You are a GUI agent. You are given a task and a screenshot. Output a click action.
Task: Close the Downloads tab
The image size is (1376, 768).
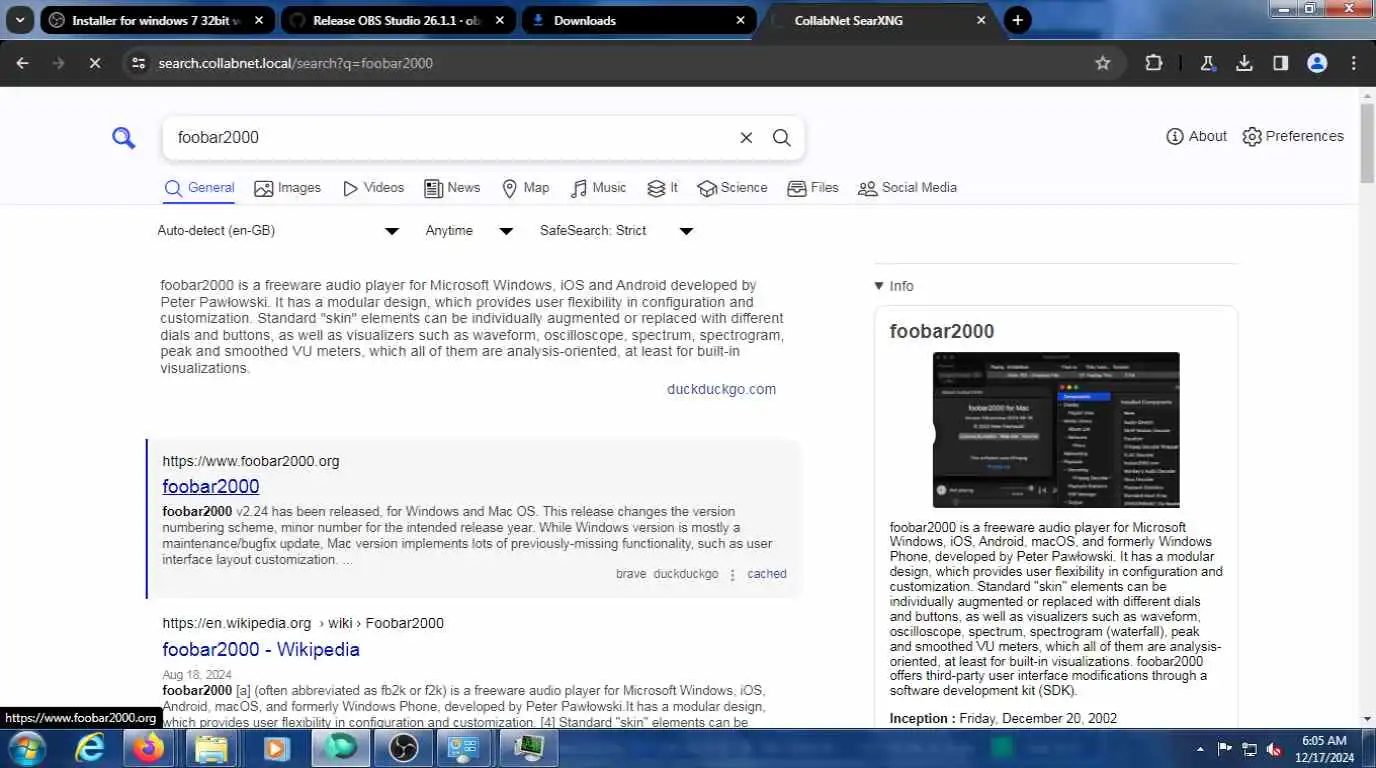741,20
